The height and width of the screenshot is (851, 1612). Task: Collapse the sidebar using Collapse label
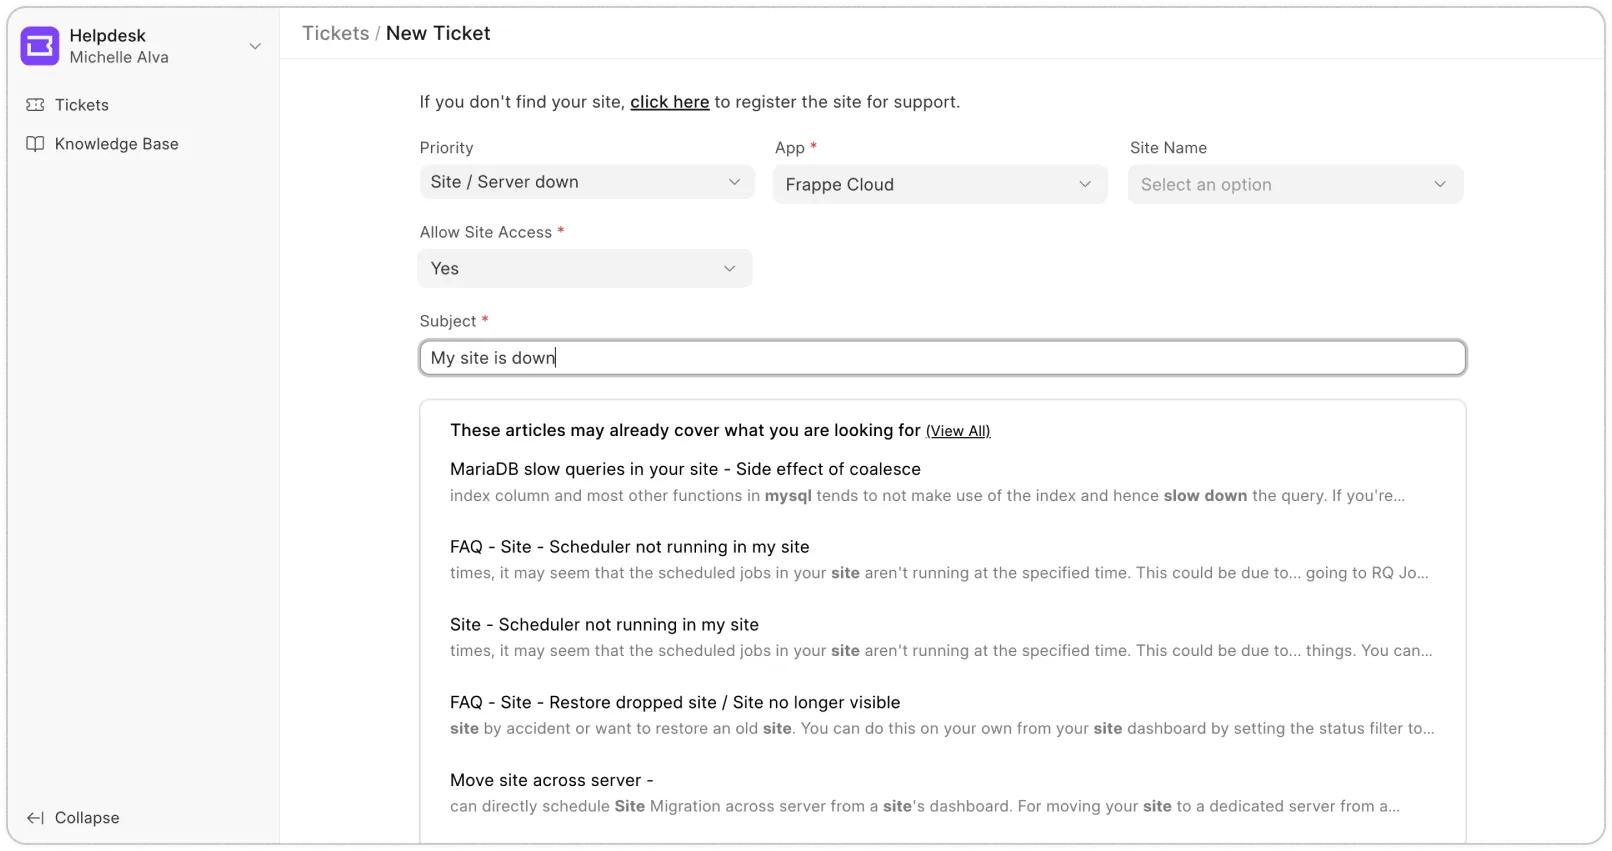click(87, 818)
